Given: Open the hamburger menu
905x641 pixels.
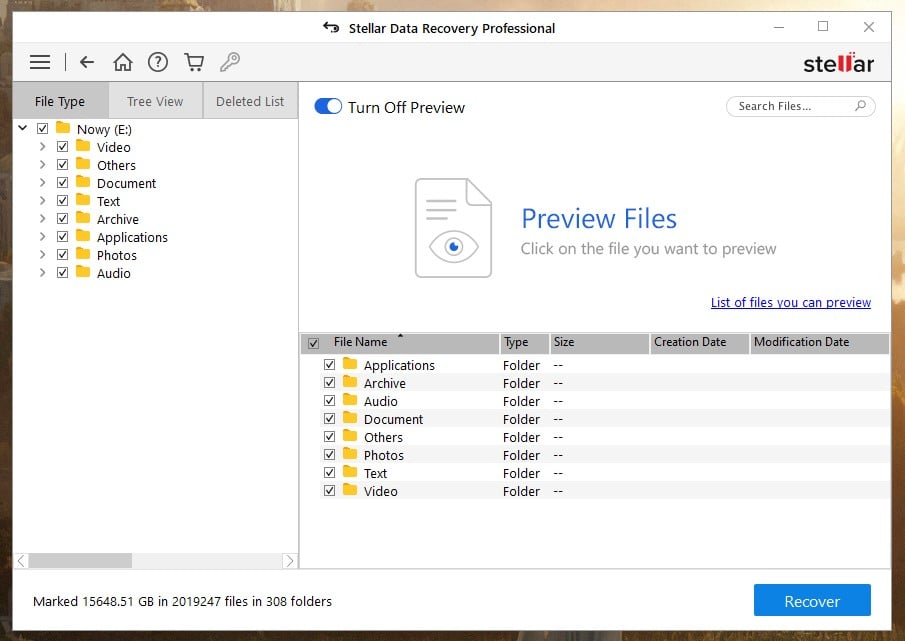Looking at the screenshot, I should coord(40,62).
